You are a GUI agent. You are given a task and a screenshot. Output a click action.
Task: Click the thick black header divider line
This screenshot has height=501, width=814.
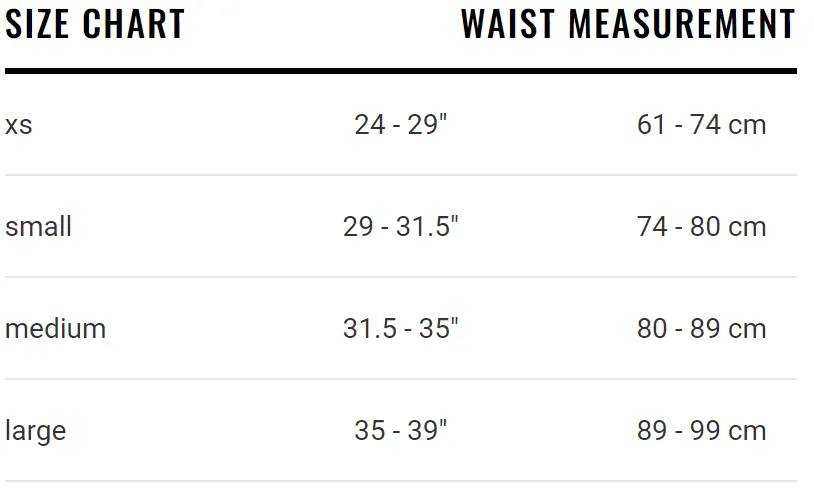(401, 71)
